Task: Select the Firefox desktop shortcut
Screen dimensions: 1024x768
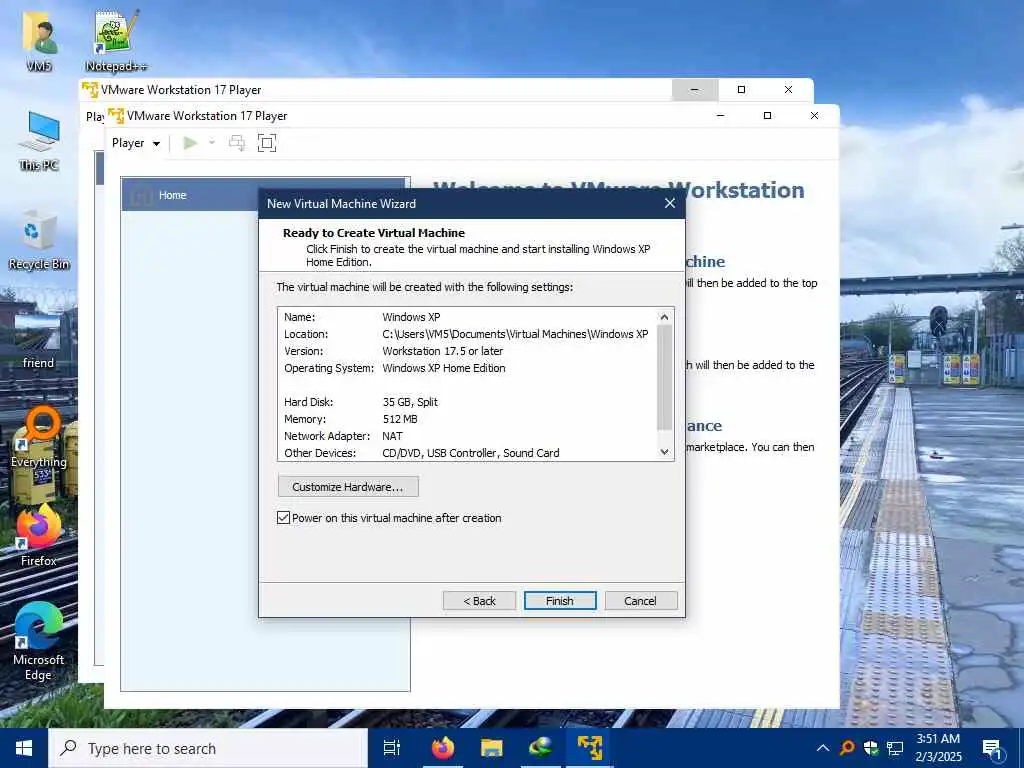Action: [39, 536]
